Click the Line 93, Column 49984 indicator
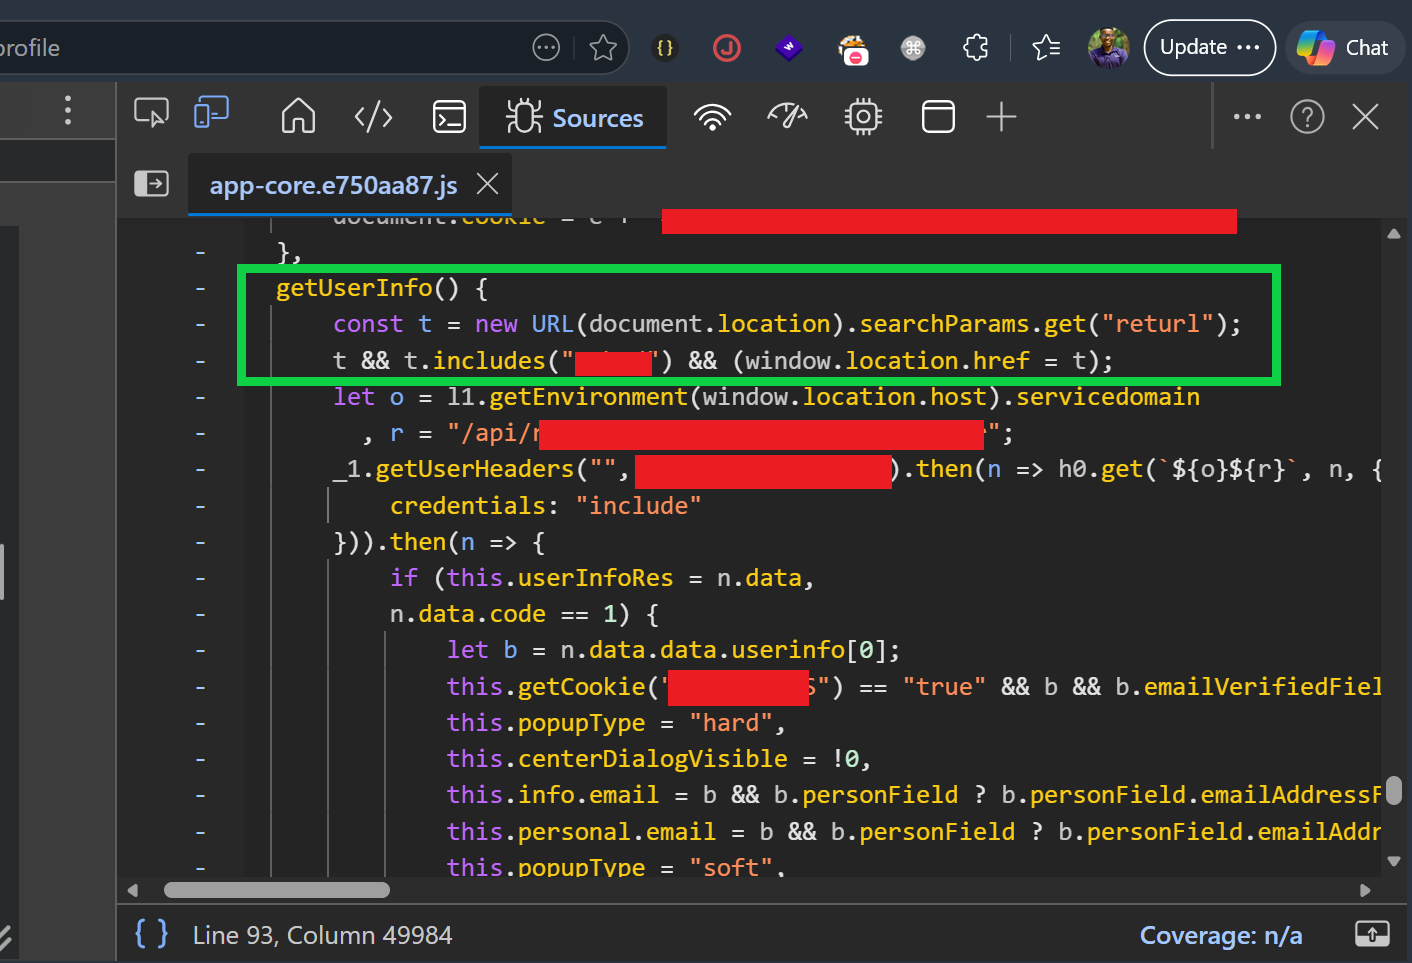Screen dimensions: 1412x963 point(322,935)
